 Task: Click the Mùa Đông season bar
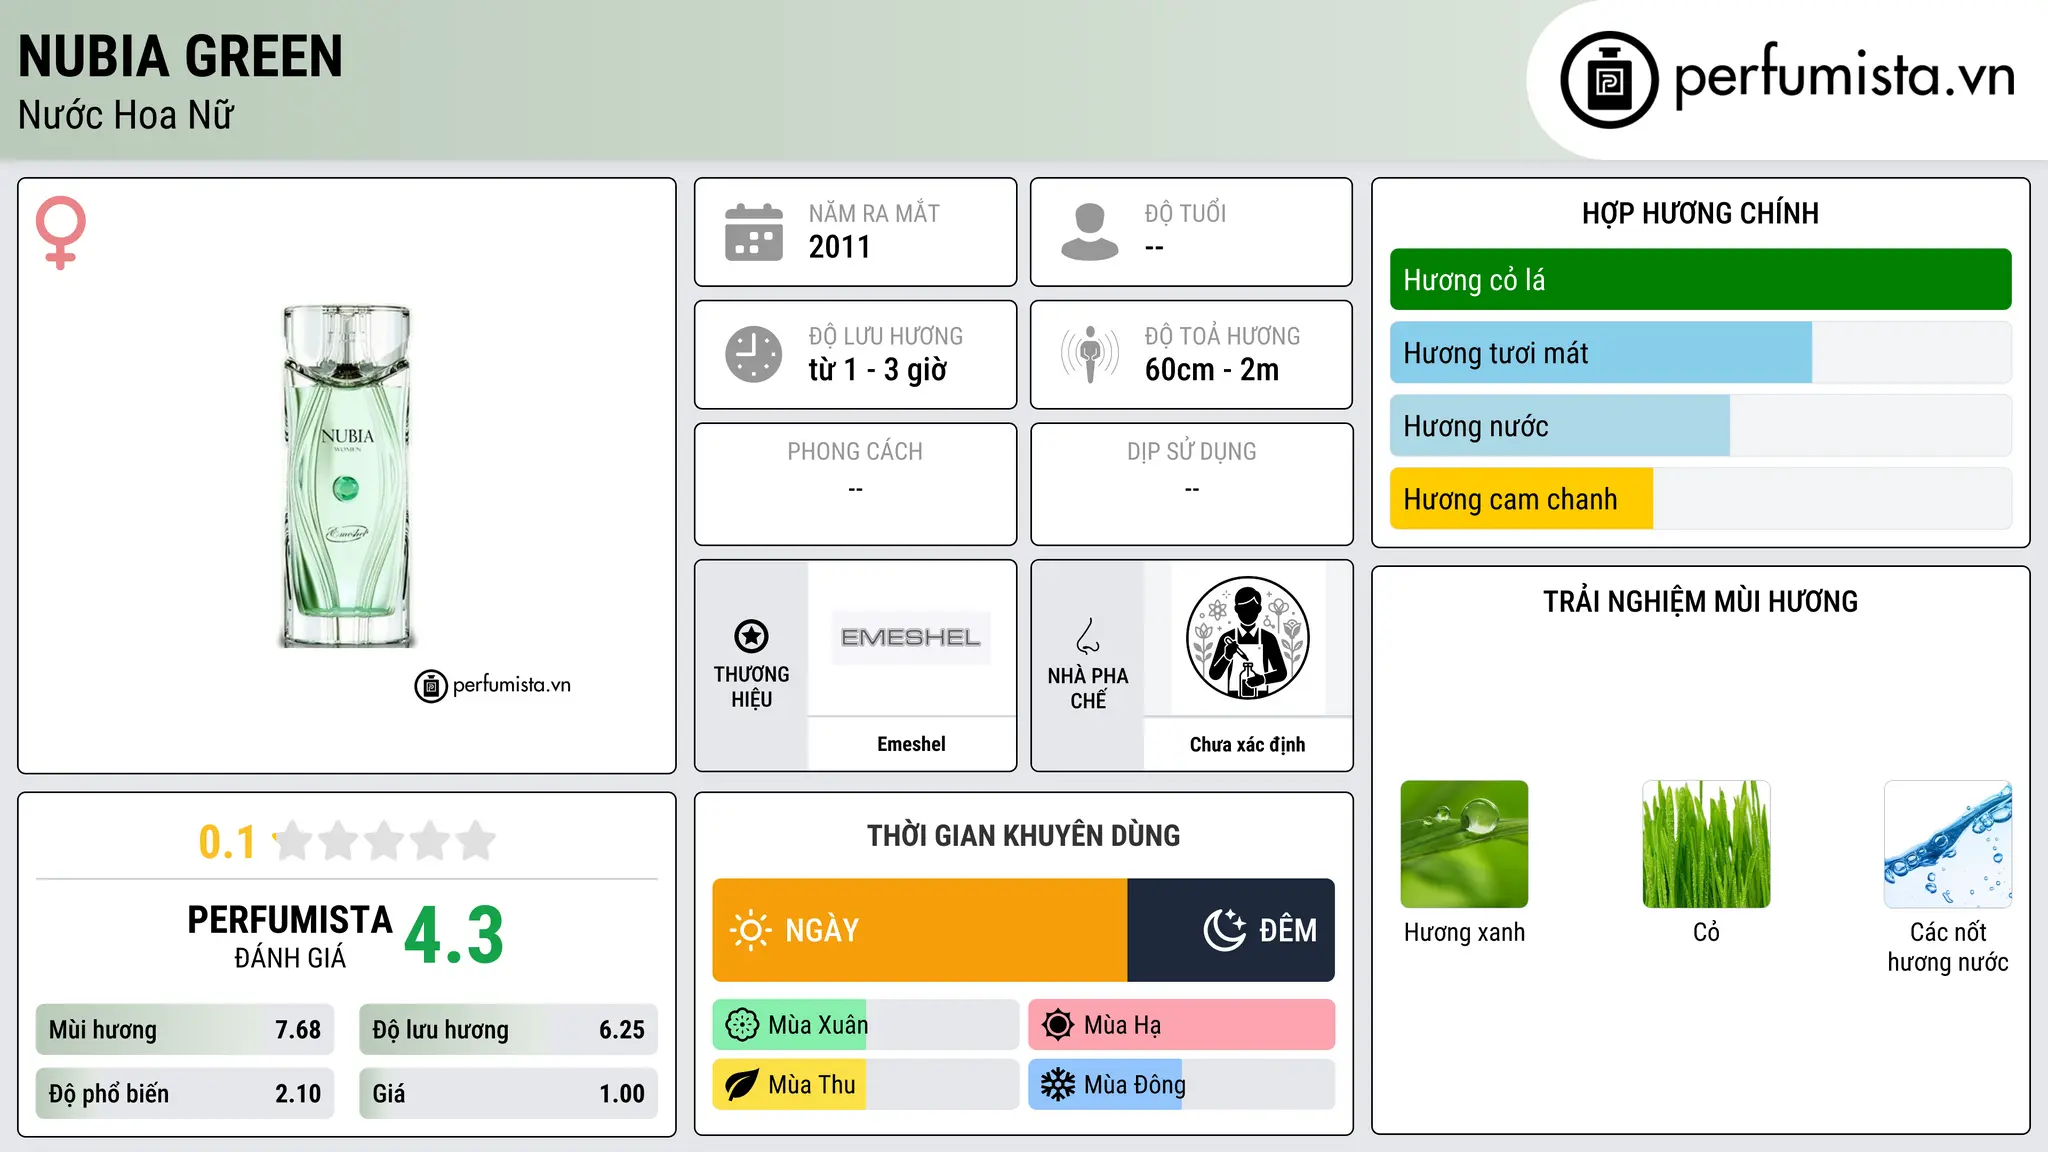tap(1181, 1085)
